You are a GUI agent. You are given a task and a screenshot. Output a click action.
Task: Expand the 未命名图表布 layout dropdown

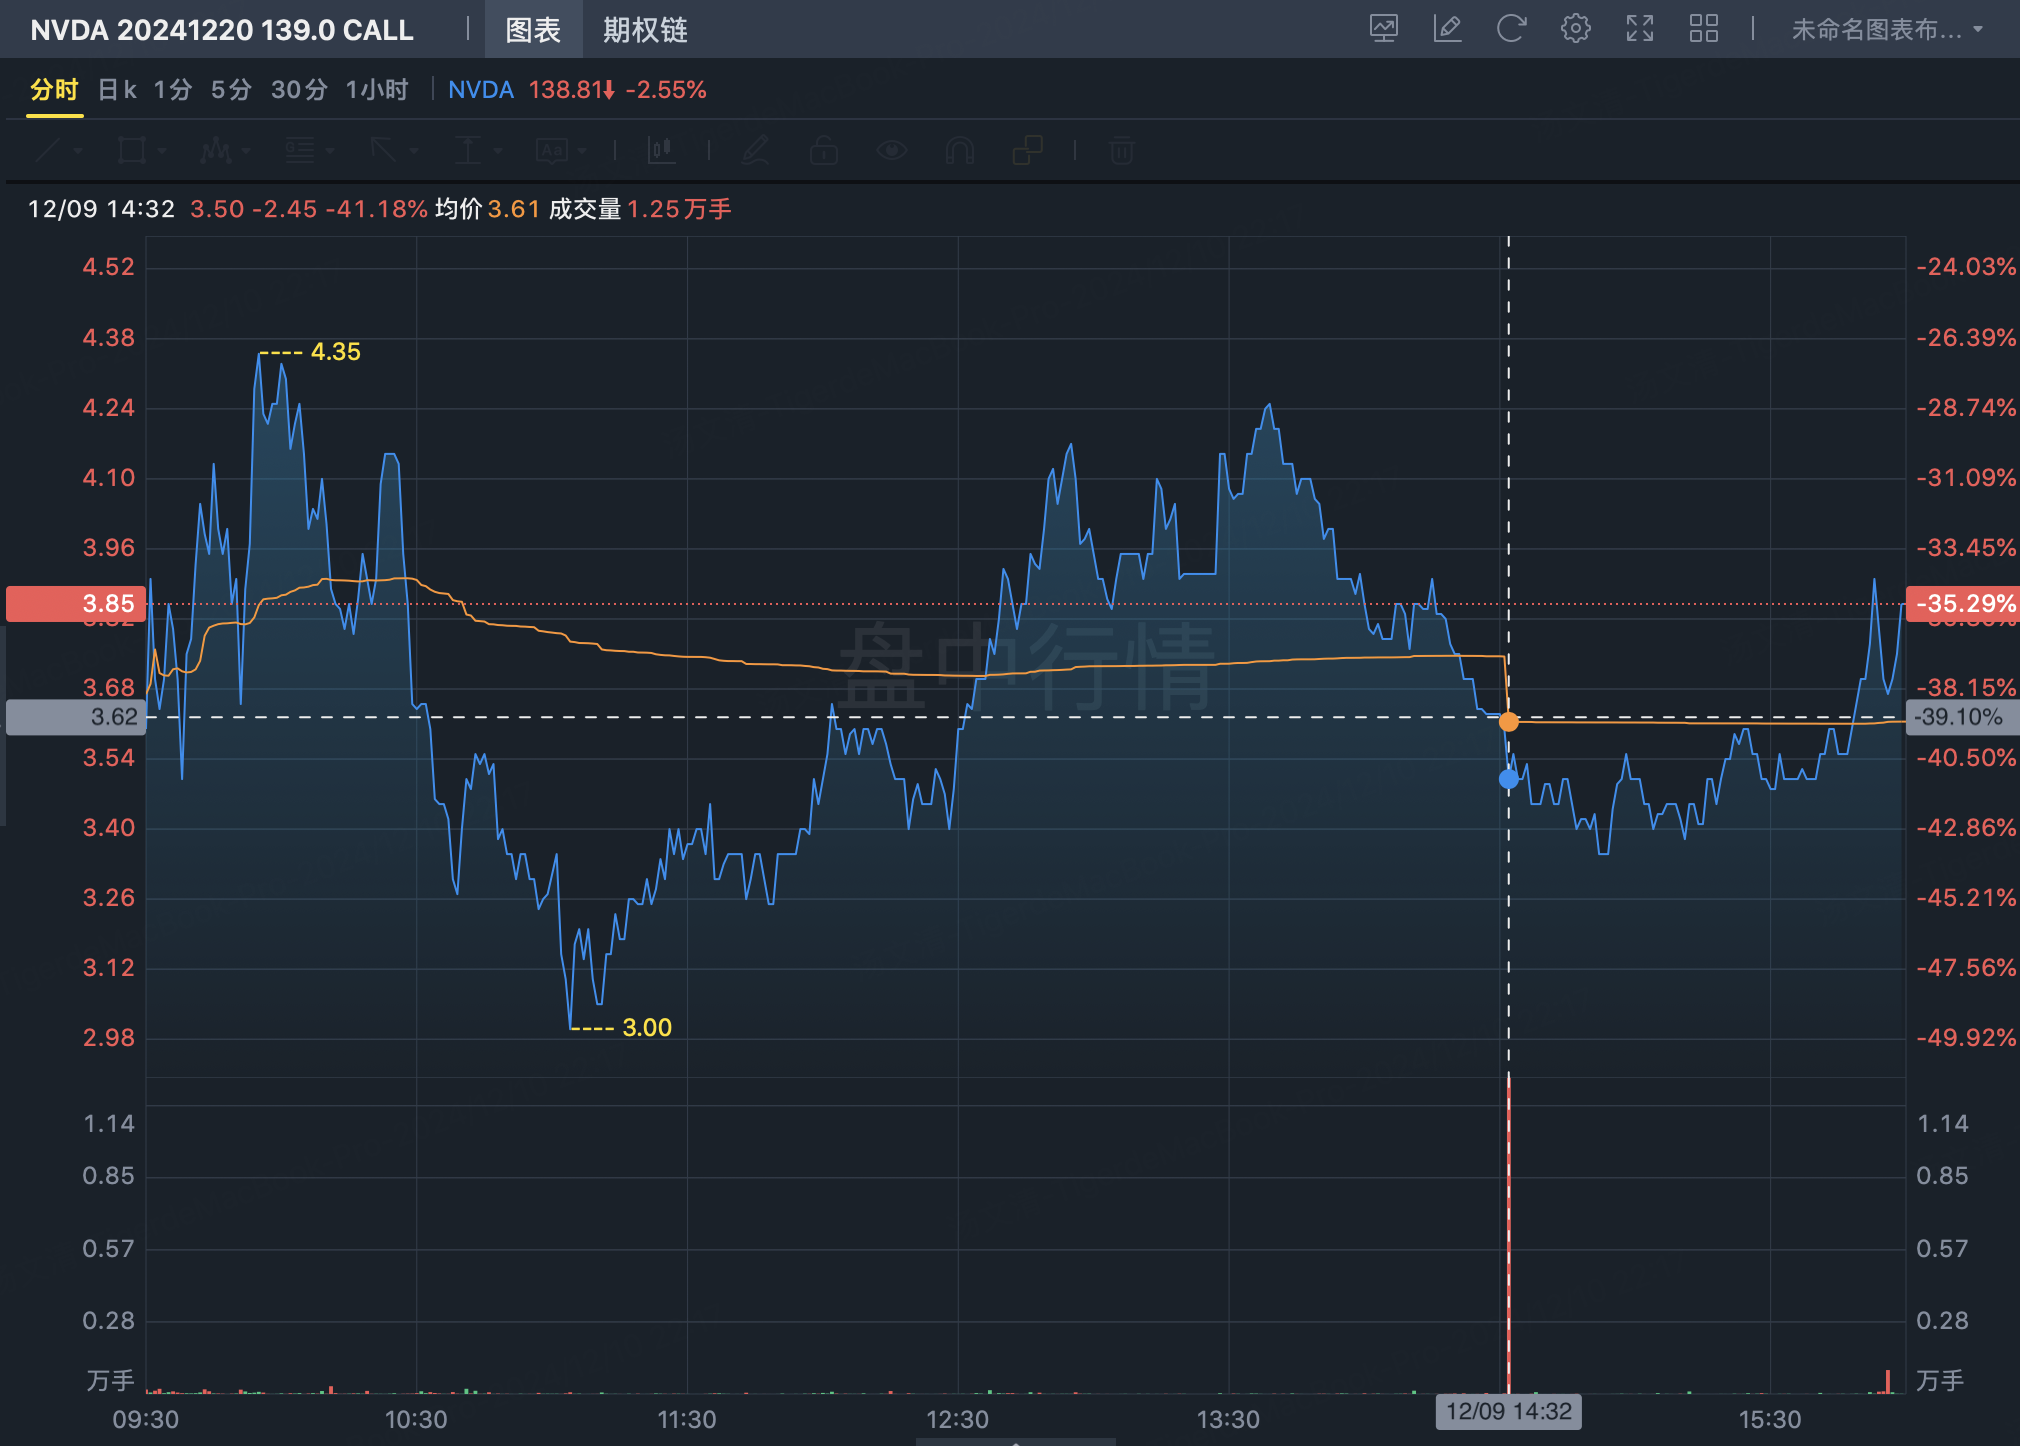pos(1886,30)
